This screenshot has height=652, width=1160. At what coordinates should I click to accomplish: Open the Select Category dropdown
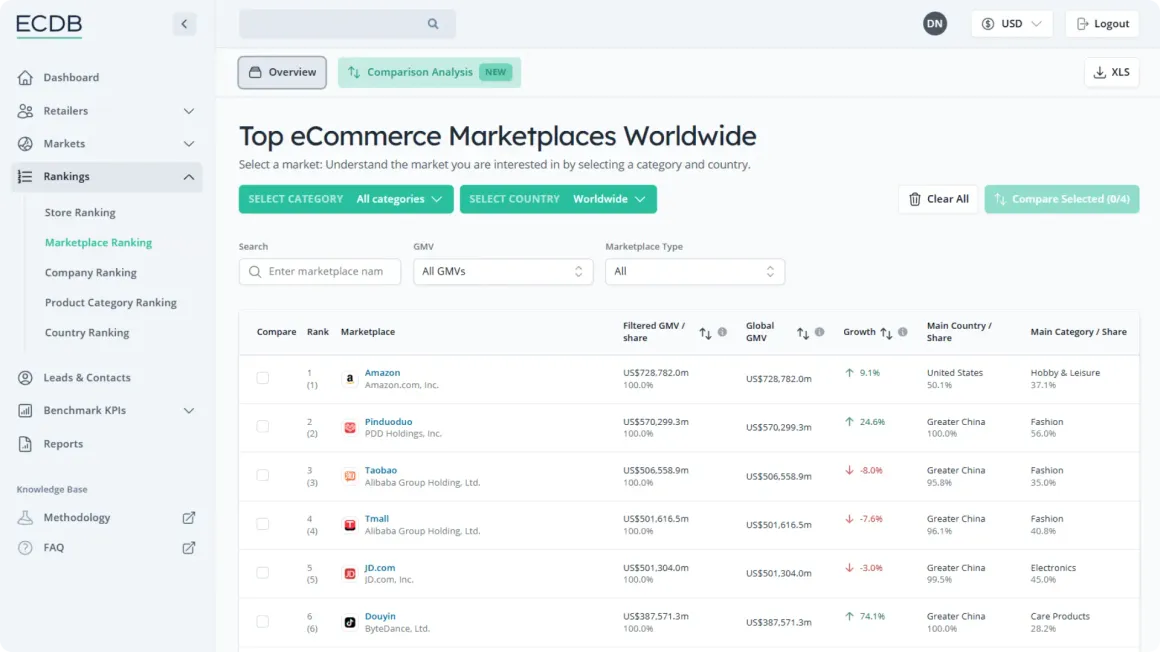[345, 199]
